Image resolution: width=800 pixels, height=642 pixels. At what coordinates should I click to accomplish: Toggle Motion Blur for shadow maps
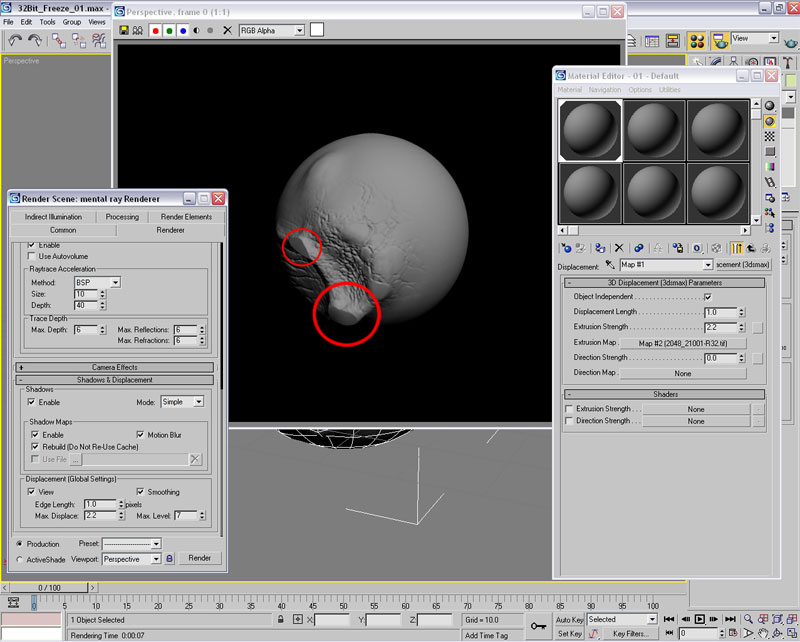click(x=140, y=435)
